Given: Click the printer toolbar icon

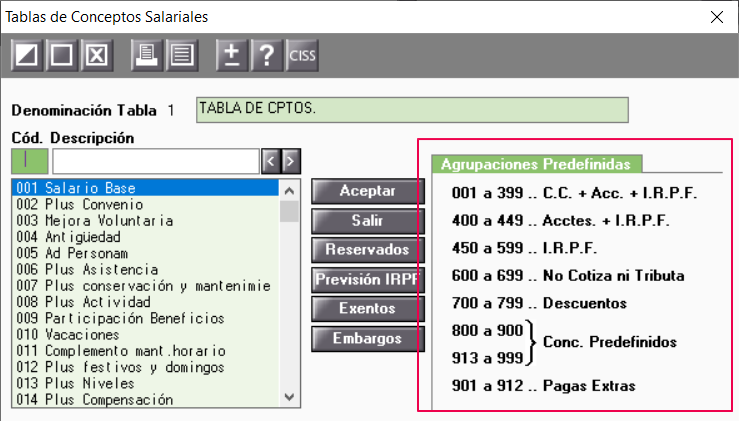Looking at the screenshot, I should pyautogui.click(x=147, y=56).
